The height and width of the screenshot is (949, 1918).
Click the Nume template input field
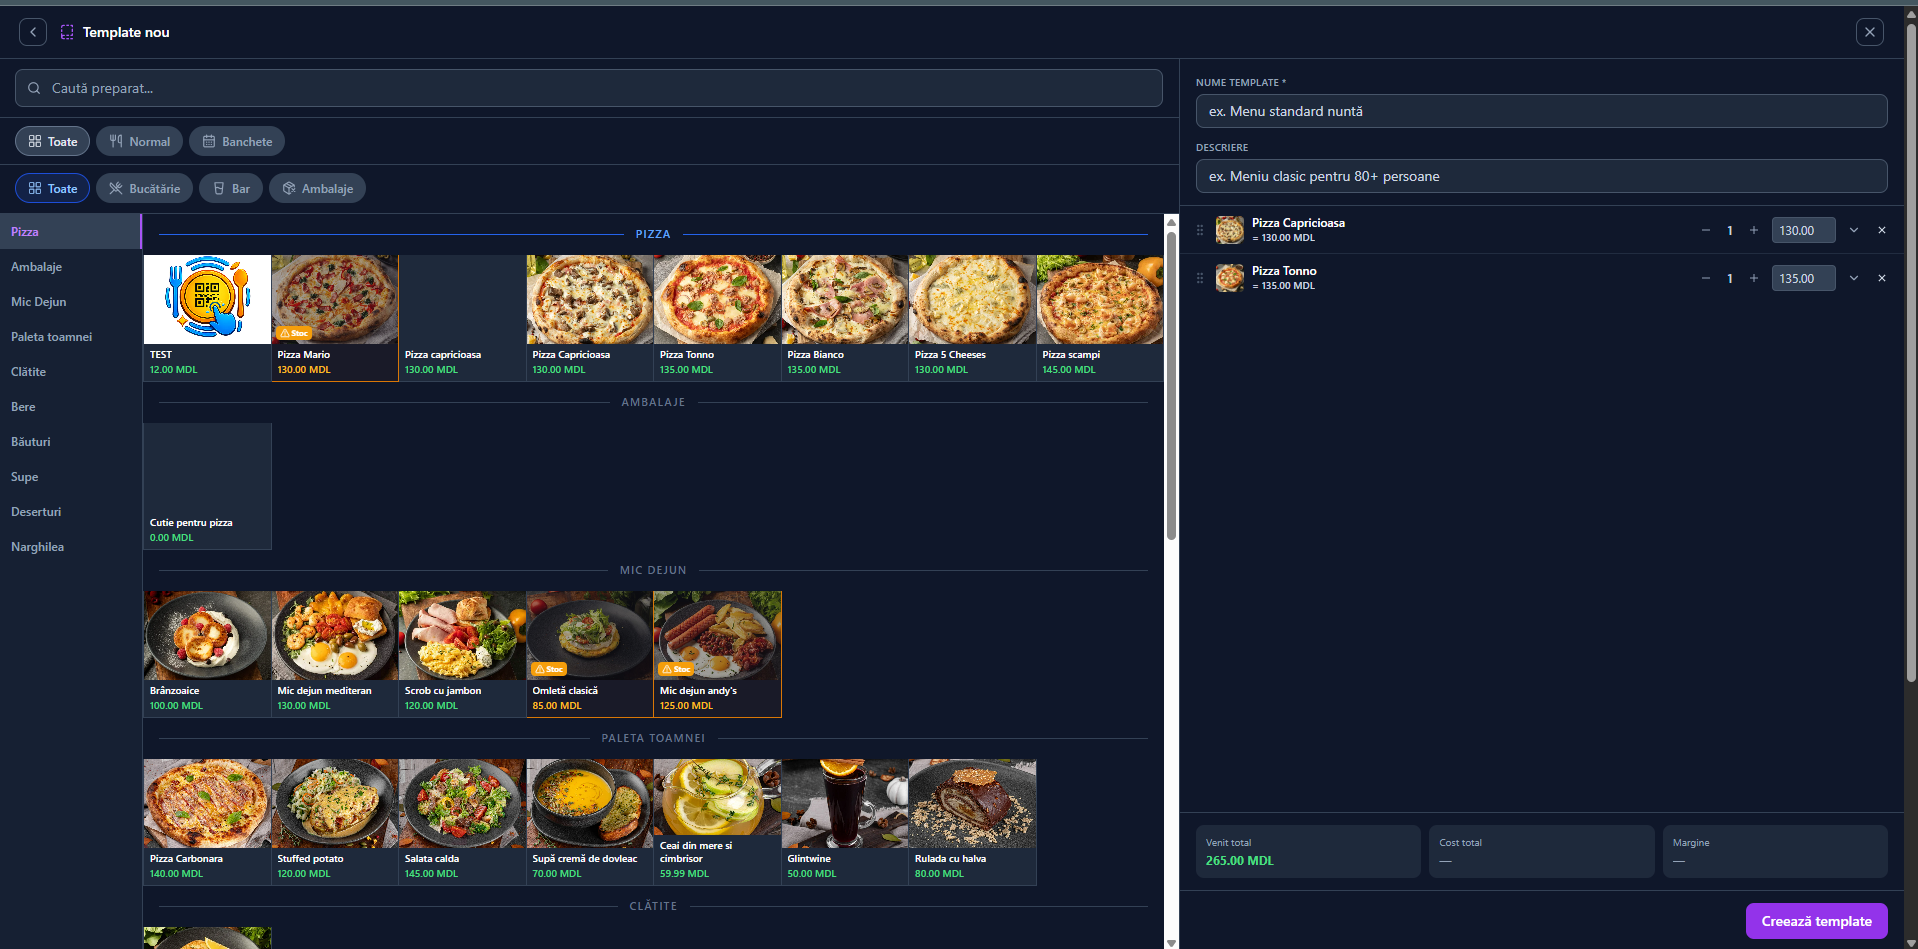[x=1541, y=111]
